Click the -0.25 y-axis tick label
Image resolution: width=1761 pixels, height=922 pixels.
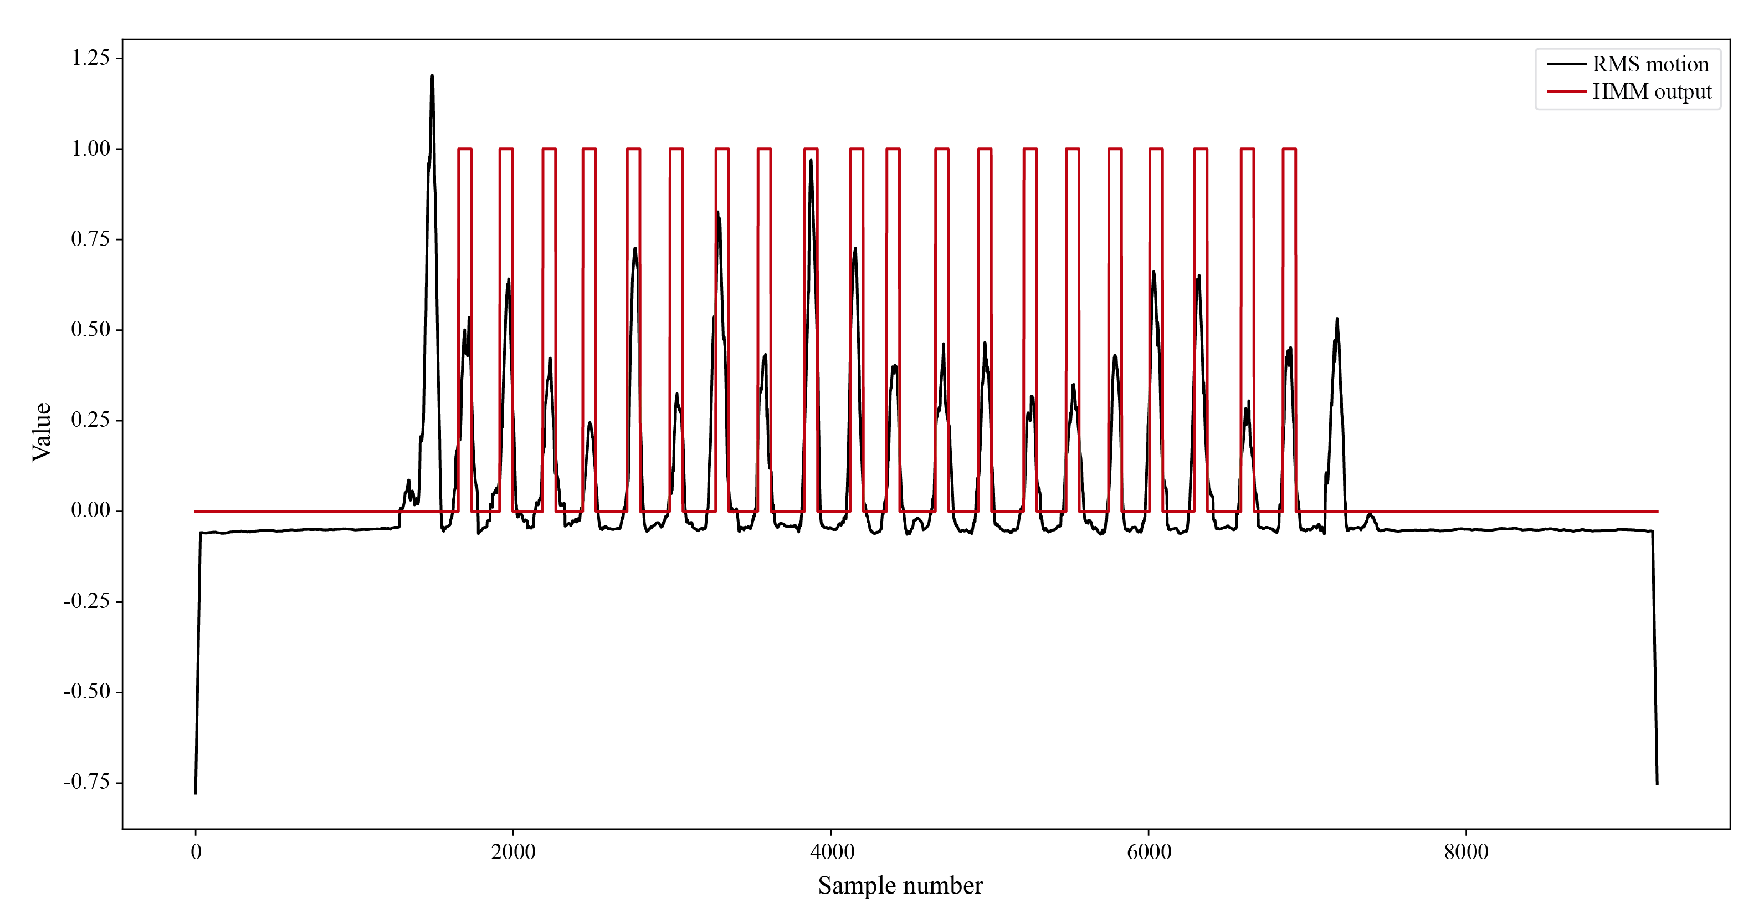pos(87,602)
